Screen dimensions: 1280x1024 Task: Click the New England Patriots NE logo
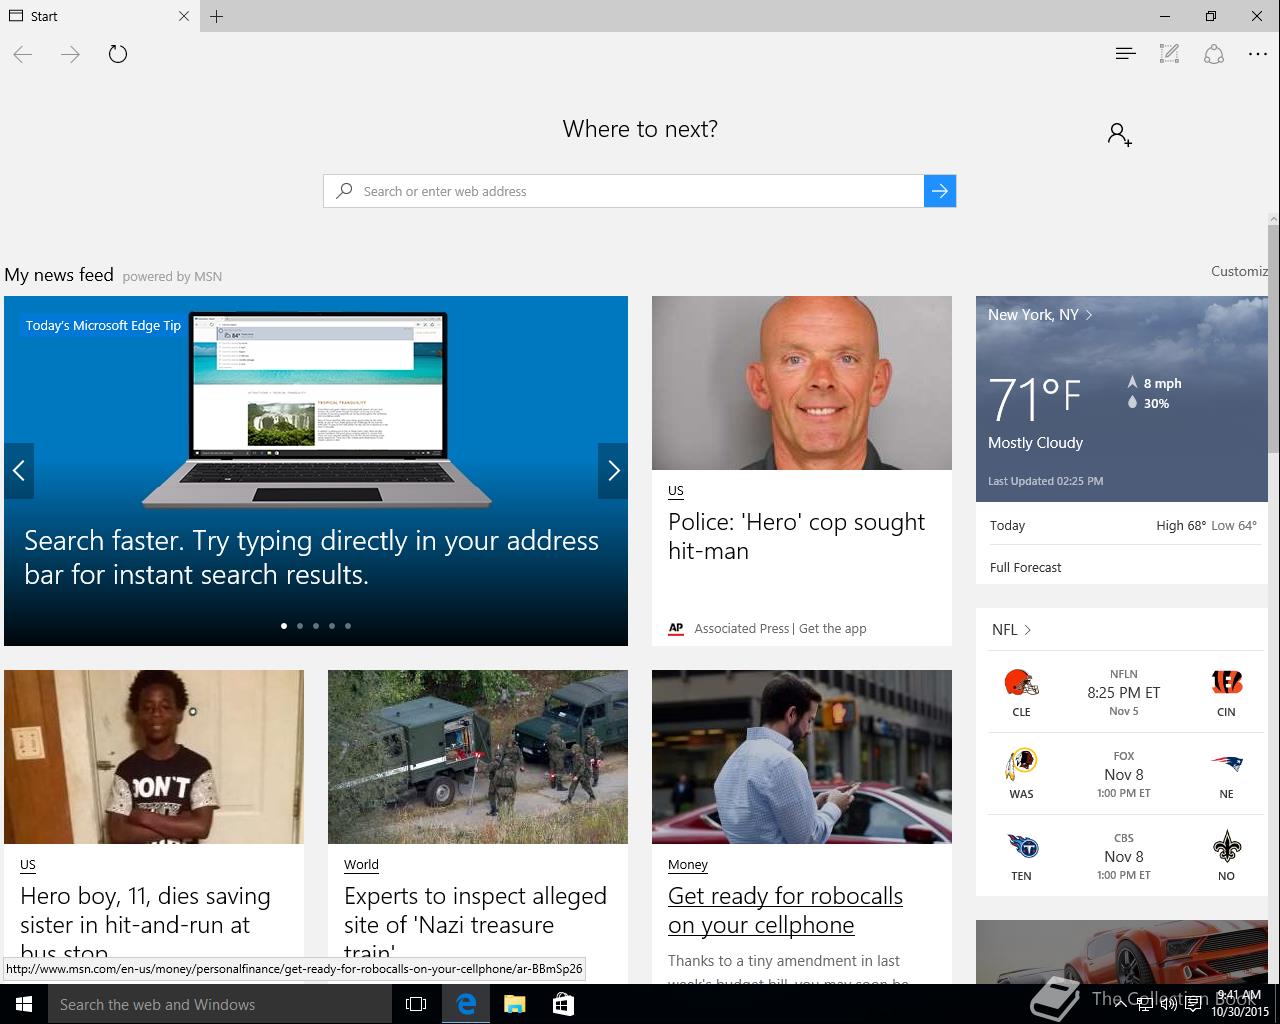click(x=1226, y=765)
